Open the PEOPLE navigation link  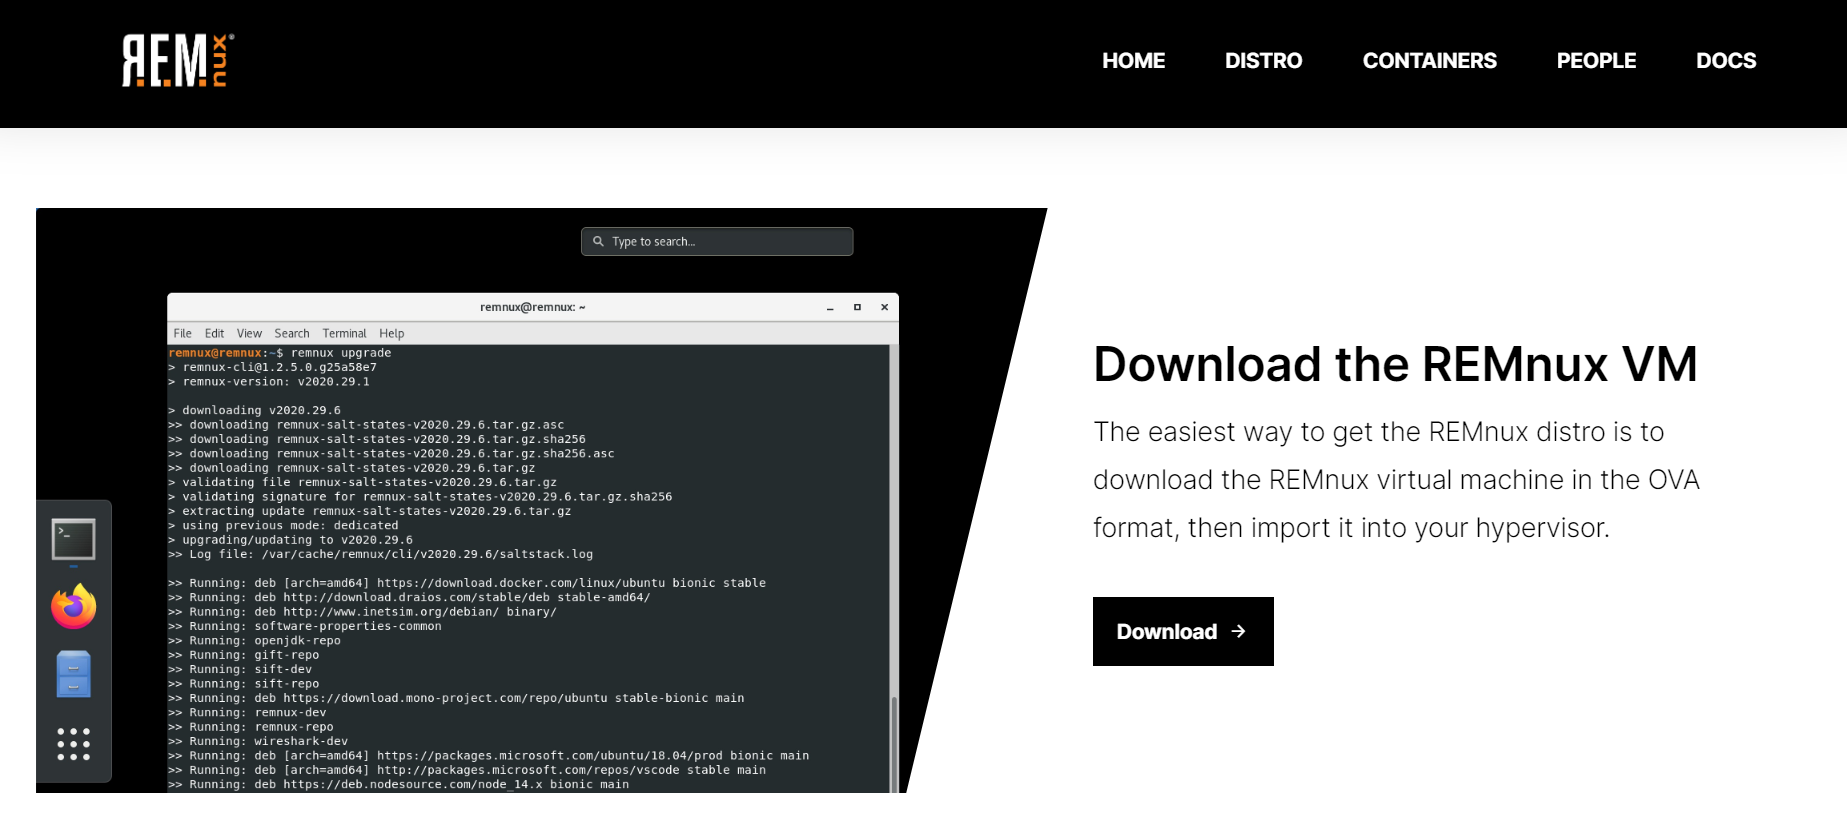point(1596,61)
